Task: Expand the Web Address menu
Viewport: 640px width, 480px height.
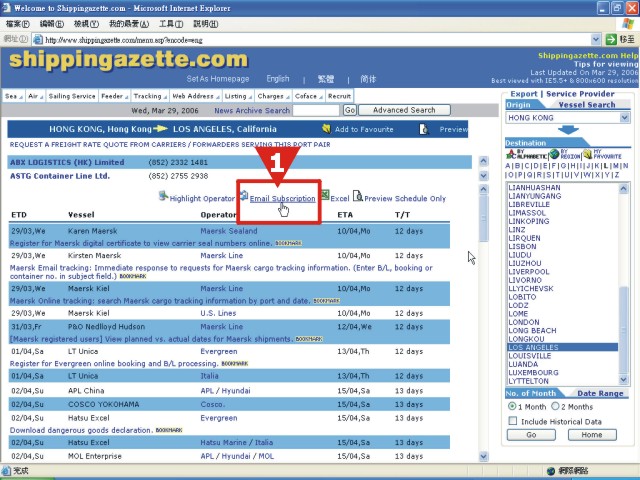Action: [196, 96]
